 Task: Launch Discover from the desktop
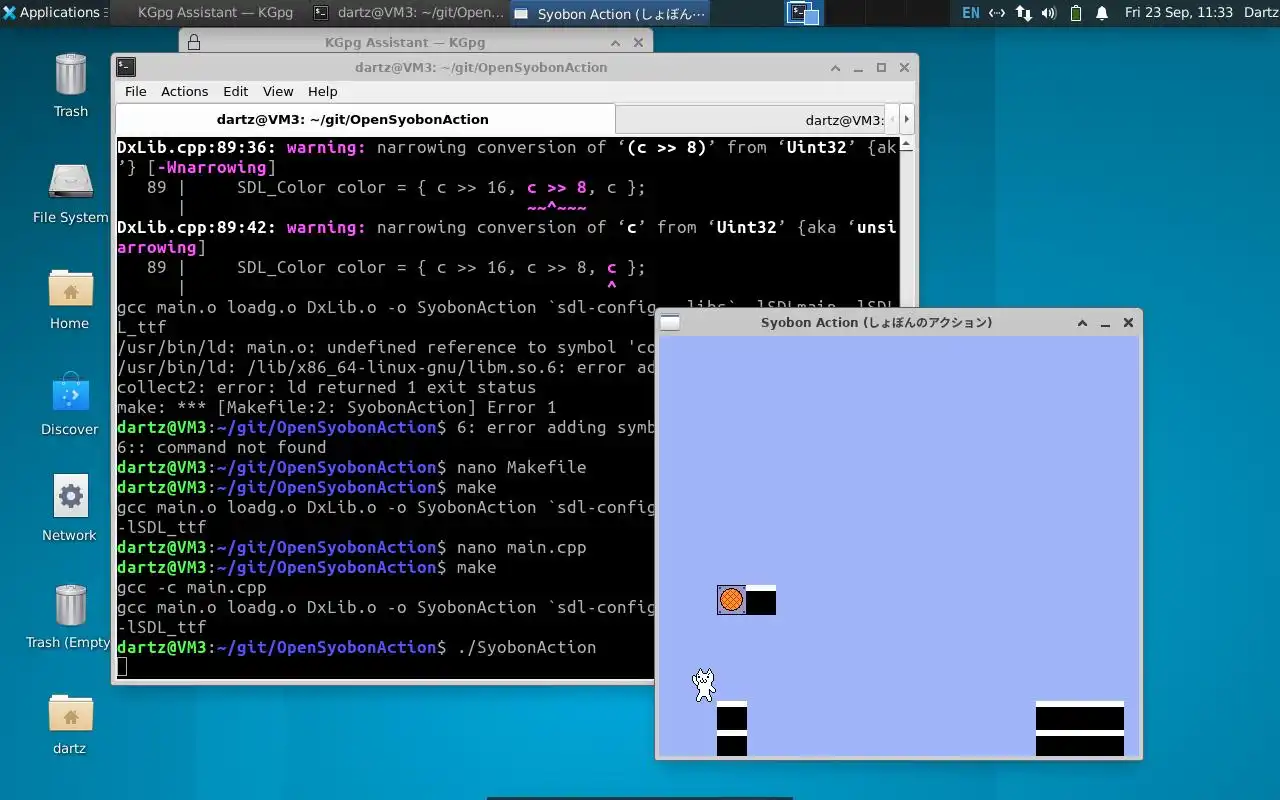click(70, 404)
